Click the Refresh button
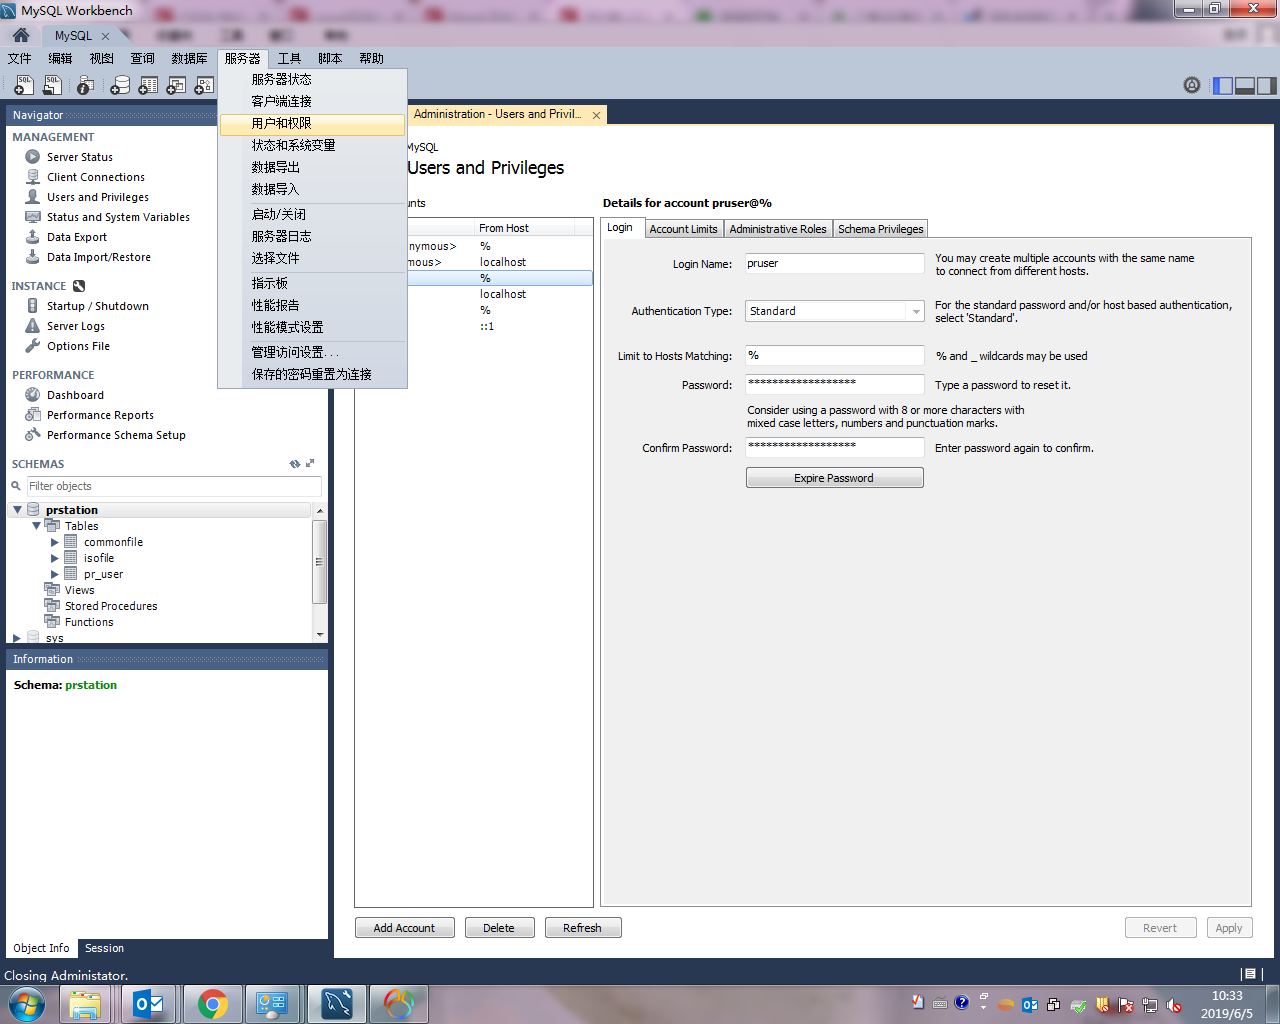 (x=582, y=928)
